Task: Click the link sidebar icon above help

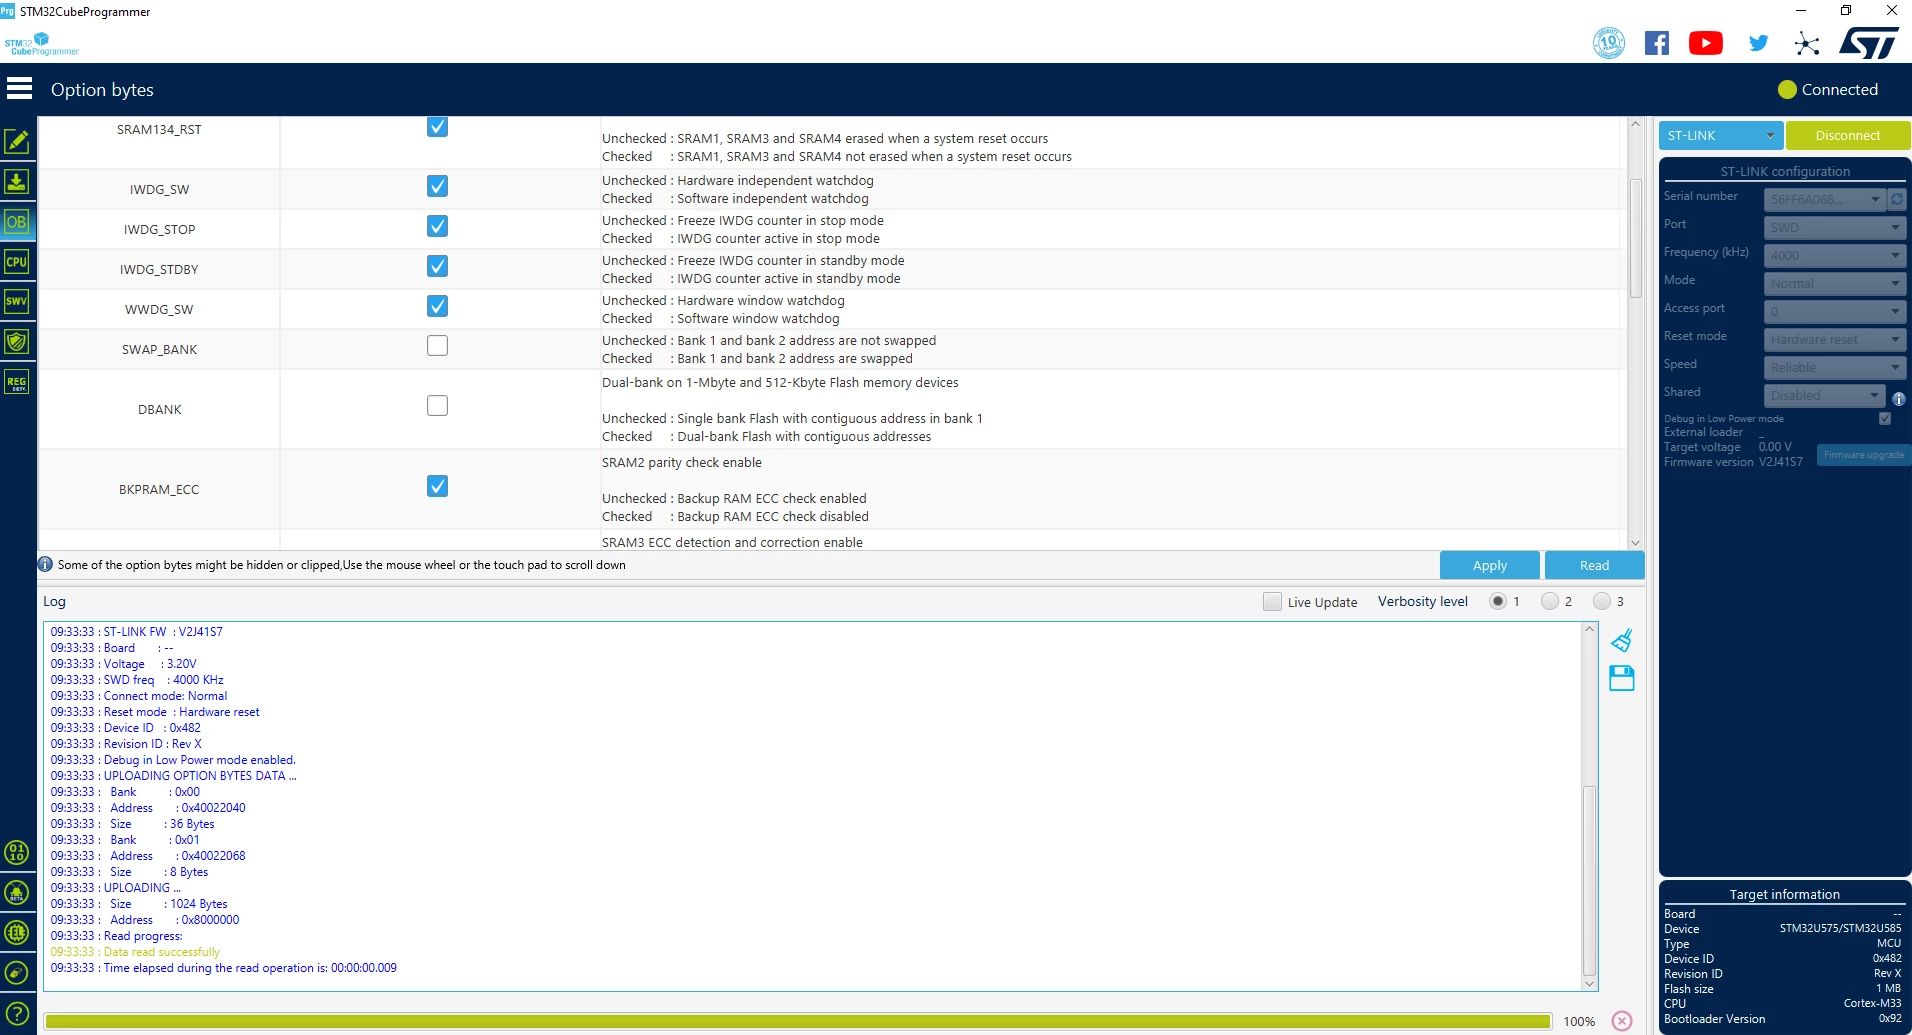Action: [x=17, y=972]
